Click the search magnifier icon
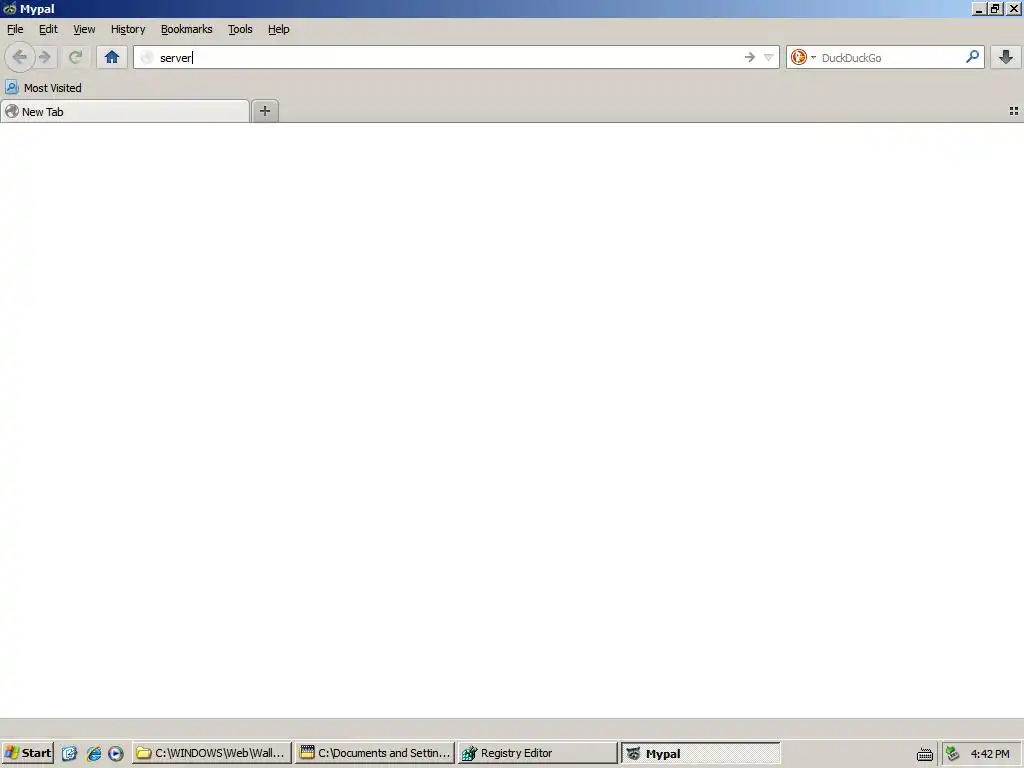 (x=972, y=57)
